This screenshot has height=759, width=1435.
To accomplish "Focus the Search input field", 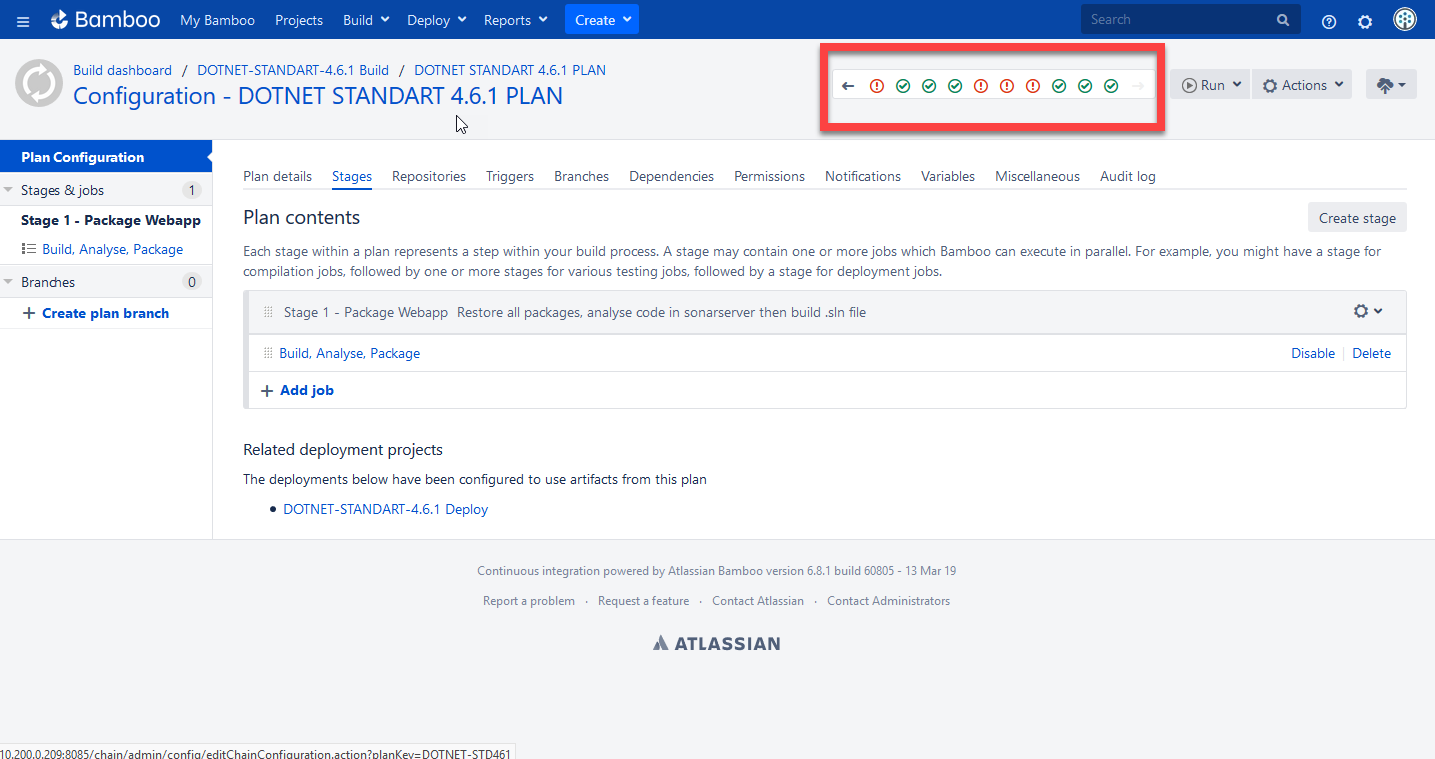I will [1190, 20].
